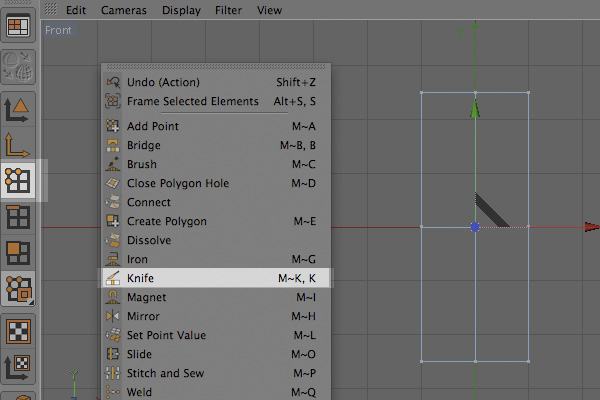The height and width of the screenshot is (400, 600).
Task: Click Undo (Action) in the popup
Action: coord(217,82)
